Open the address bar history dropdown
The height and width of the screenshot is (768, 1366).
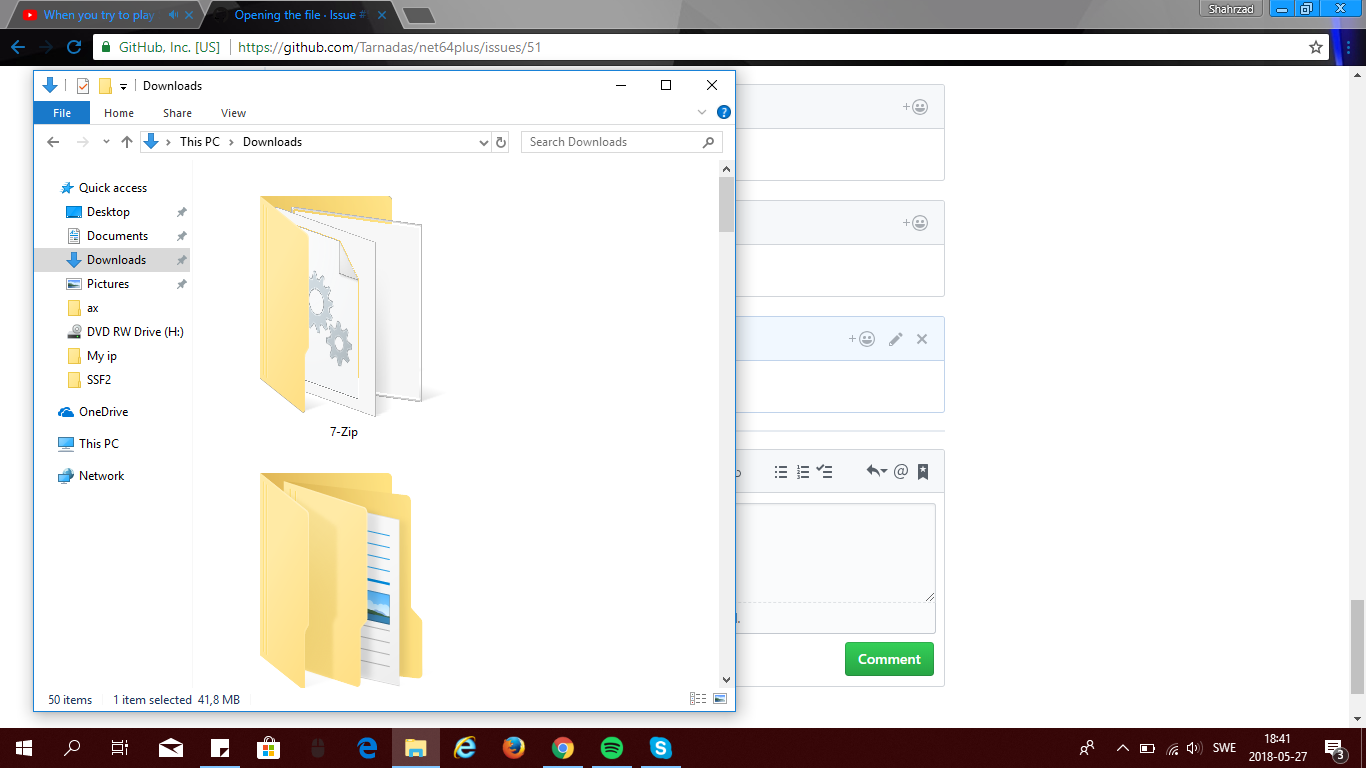click(484, 141)
